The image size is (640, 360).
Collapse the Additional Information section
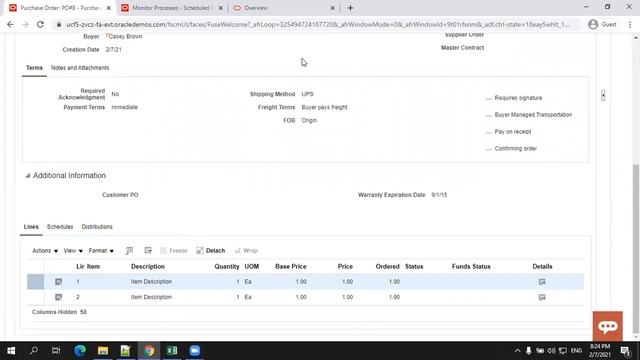pyautogui.click(x=27, y=176)
